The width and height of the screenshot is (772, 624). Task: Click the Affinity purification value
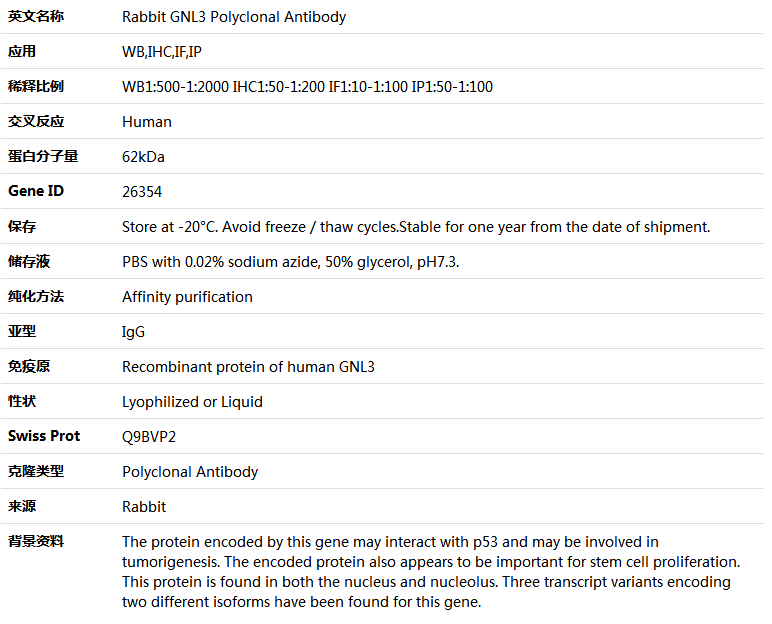[x=187, y=297]
